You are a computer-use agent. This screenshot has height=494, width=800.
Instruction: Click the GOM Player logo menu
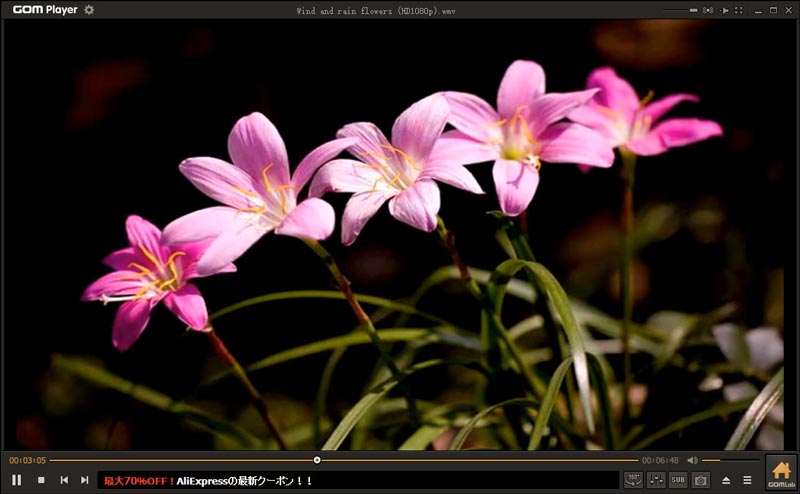[x=44, y=10]
